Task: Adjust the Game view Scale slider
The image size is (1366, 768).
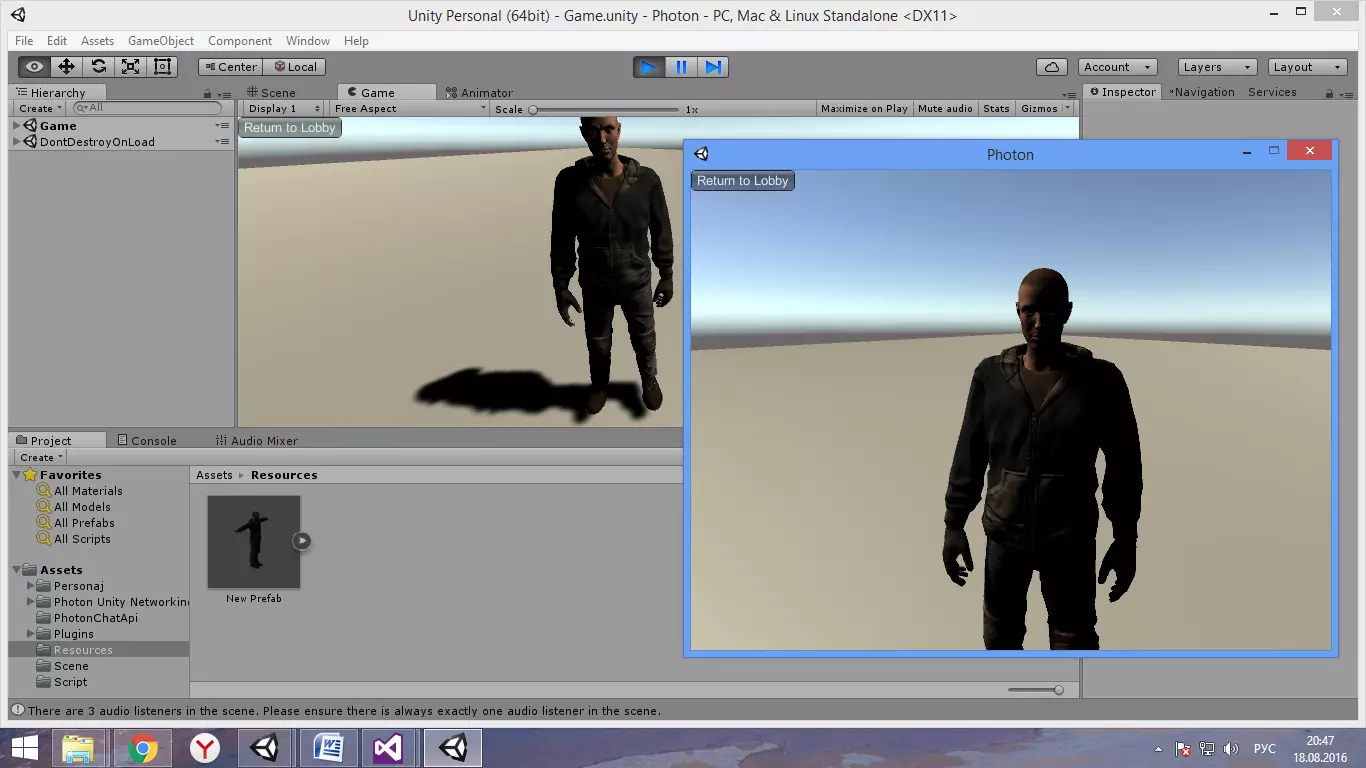Action: (x=534, y=109)
